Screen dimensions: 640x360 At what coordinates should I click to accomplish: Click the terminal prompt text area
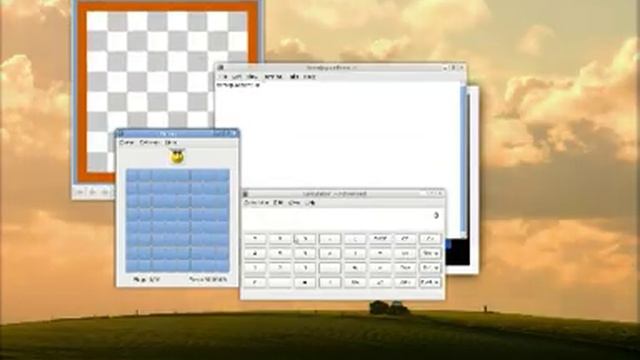coord(238,85)
